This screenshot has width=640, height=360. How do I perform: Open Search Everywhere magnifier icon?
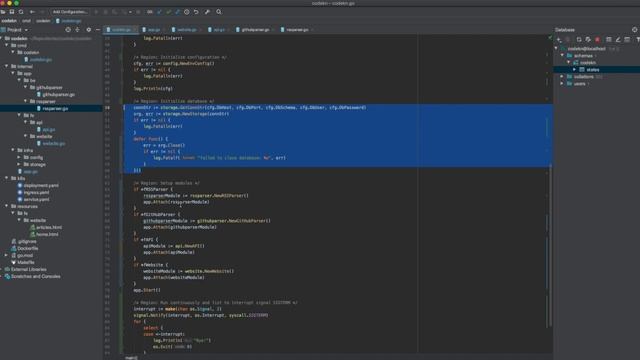219,12
